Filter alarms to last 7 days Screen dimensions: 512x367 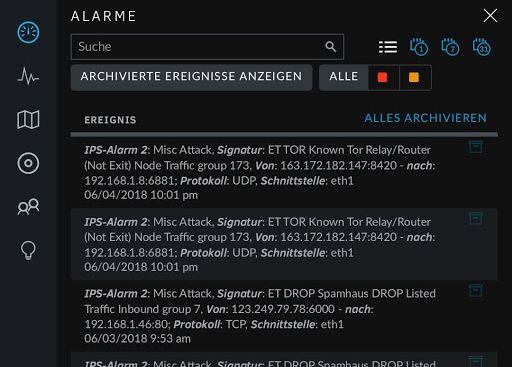(x=450, y=47)
